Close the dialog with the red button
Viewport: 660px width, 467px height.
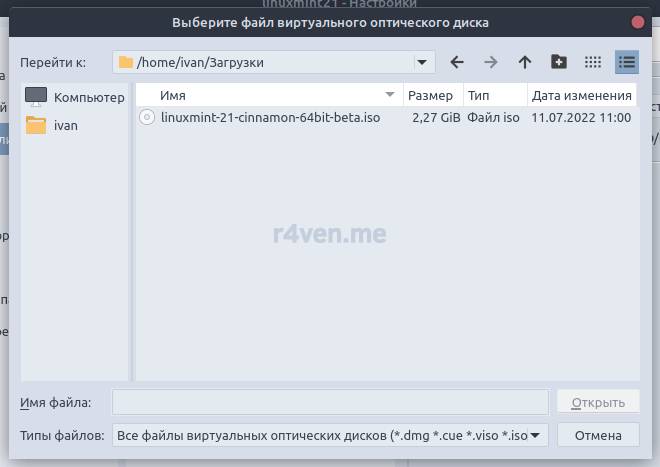639,21
